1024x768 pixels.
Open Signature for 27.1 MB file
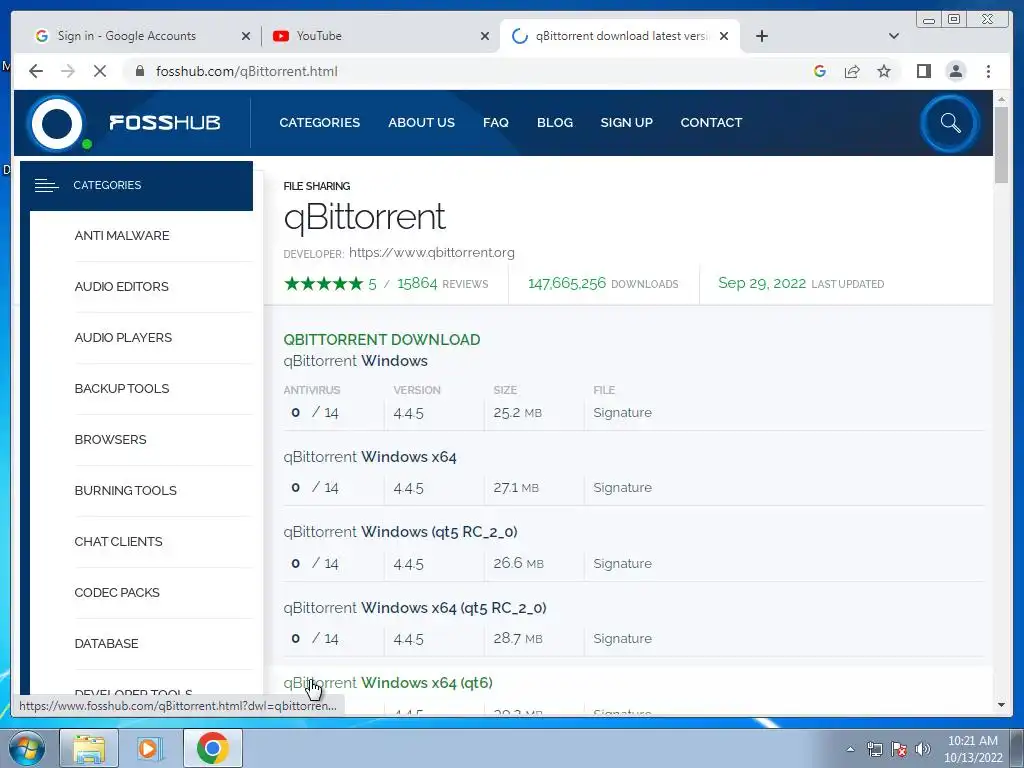click(622, 488)
